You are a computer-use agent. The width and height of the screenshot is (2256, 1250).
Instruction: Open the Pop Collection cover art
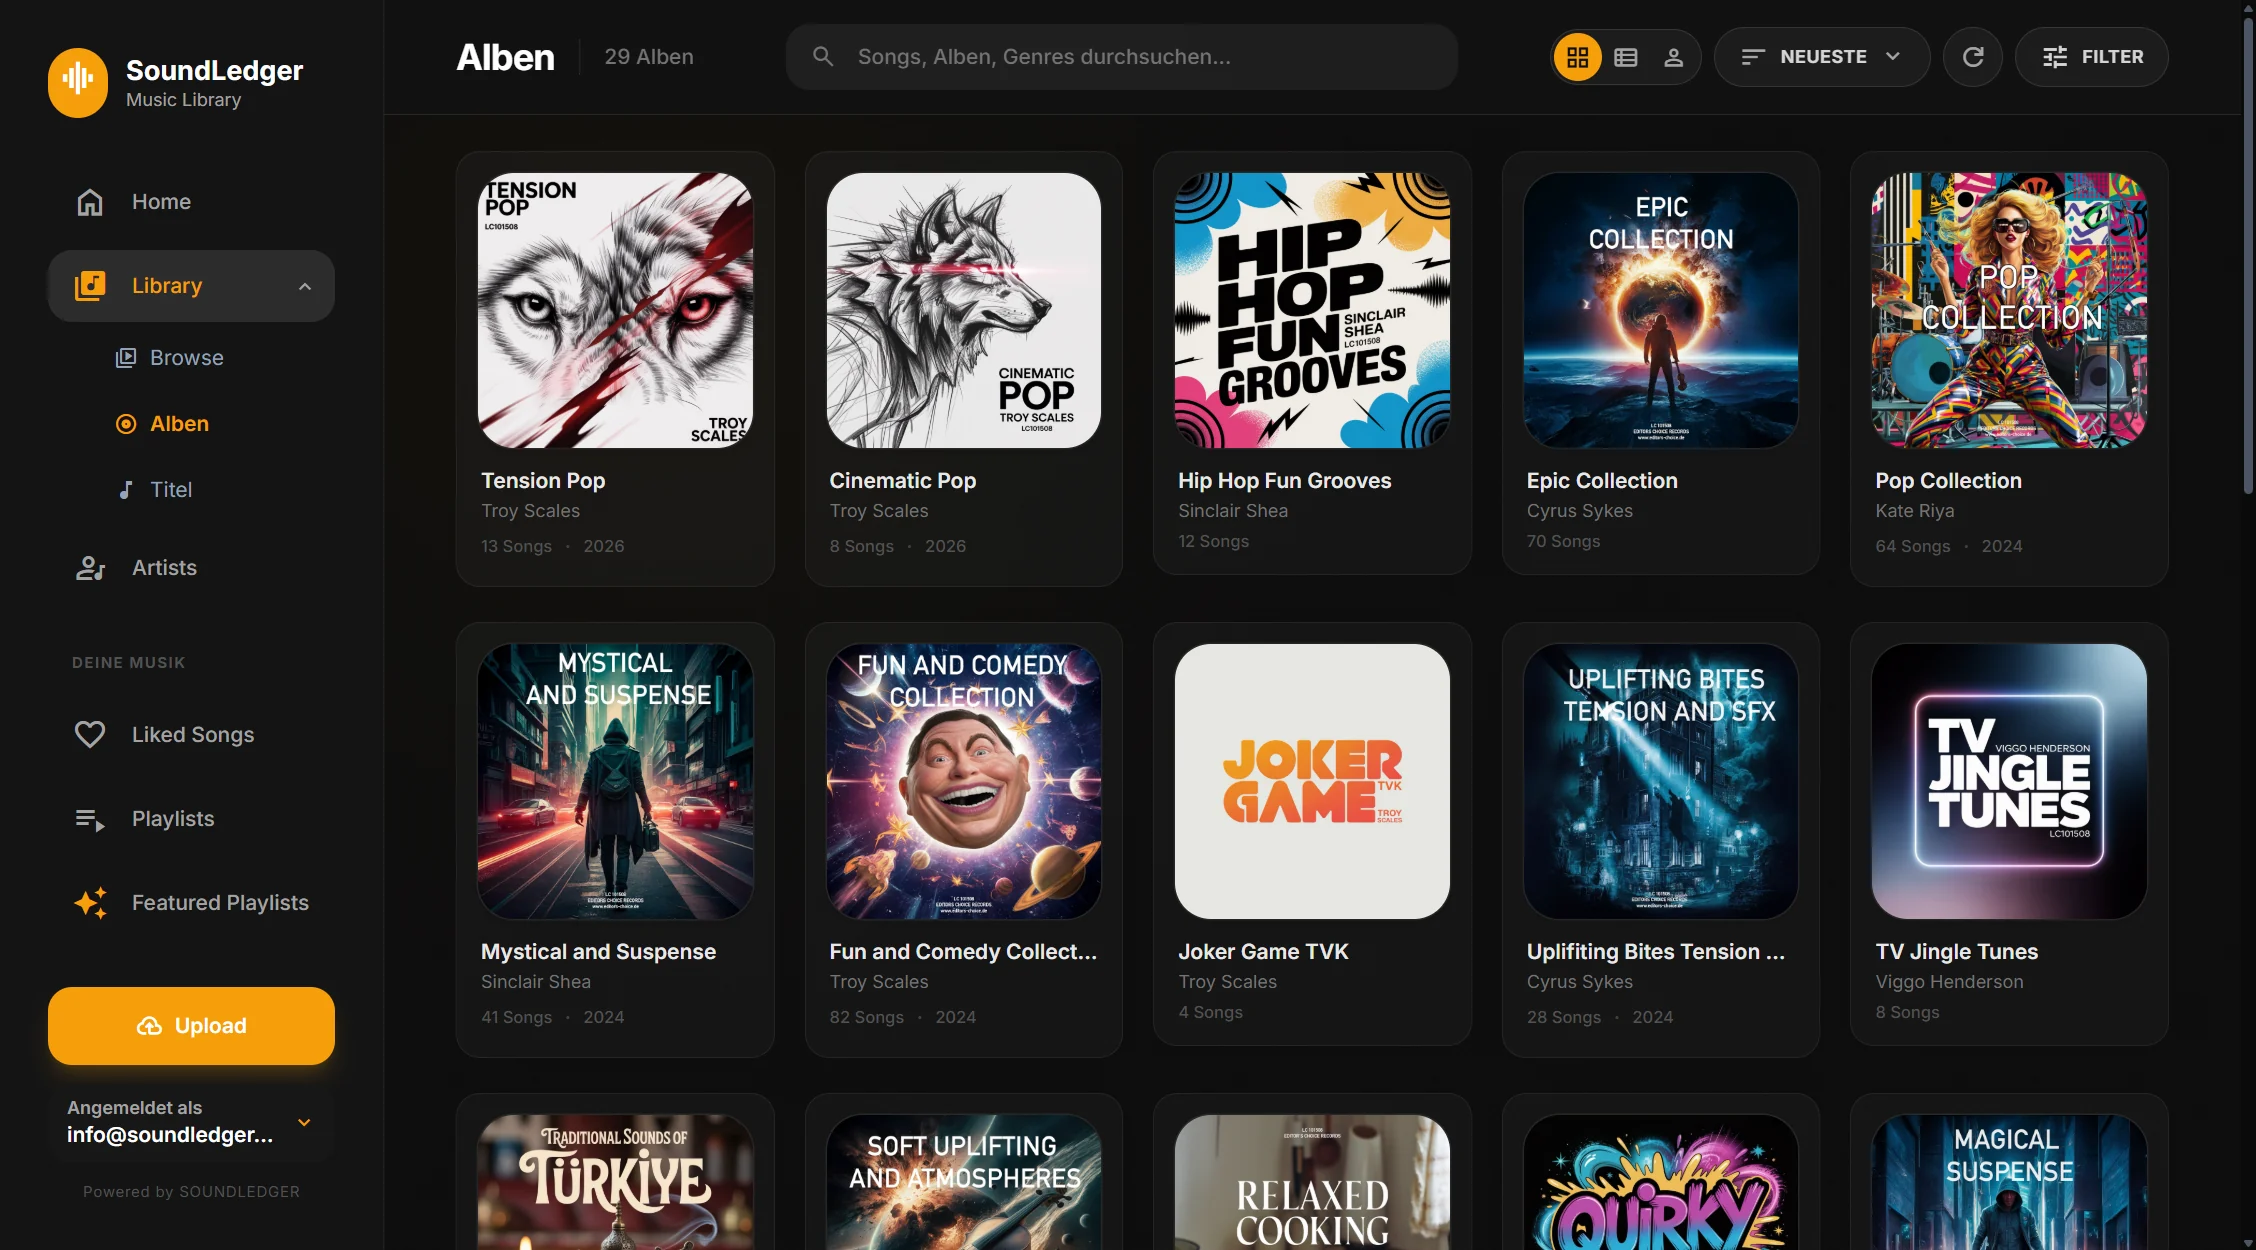click(x=2009, y=311)
